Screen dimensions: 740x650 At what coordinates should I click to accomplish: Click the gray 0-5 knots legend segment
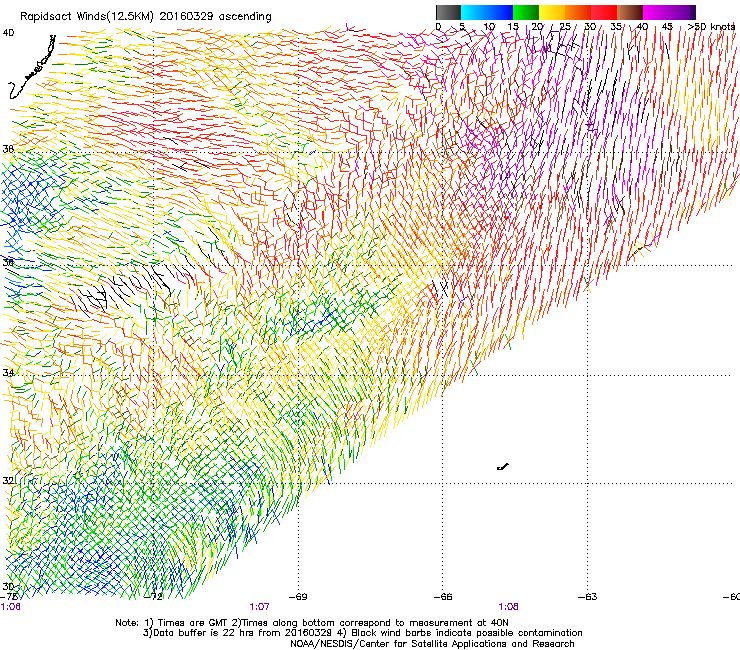(x=448, y=12)
